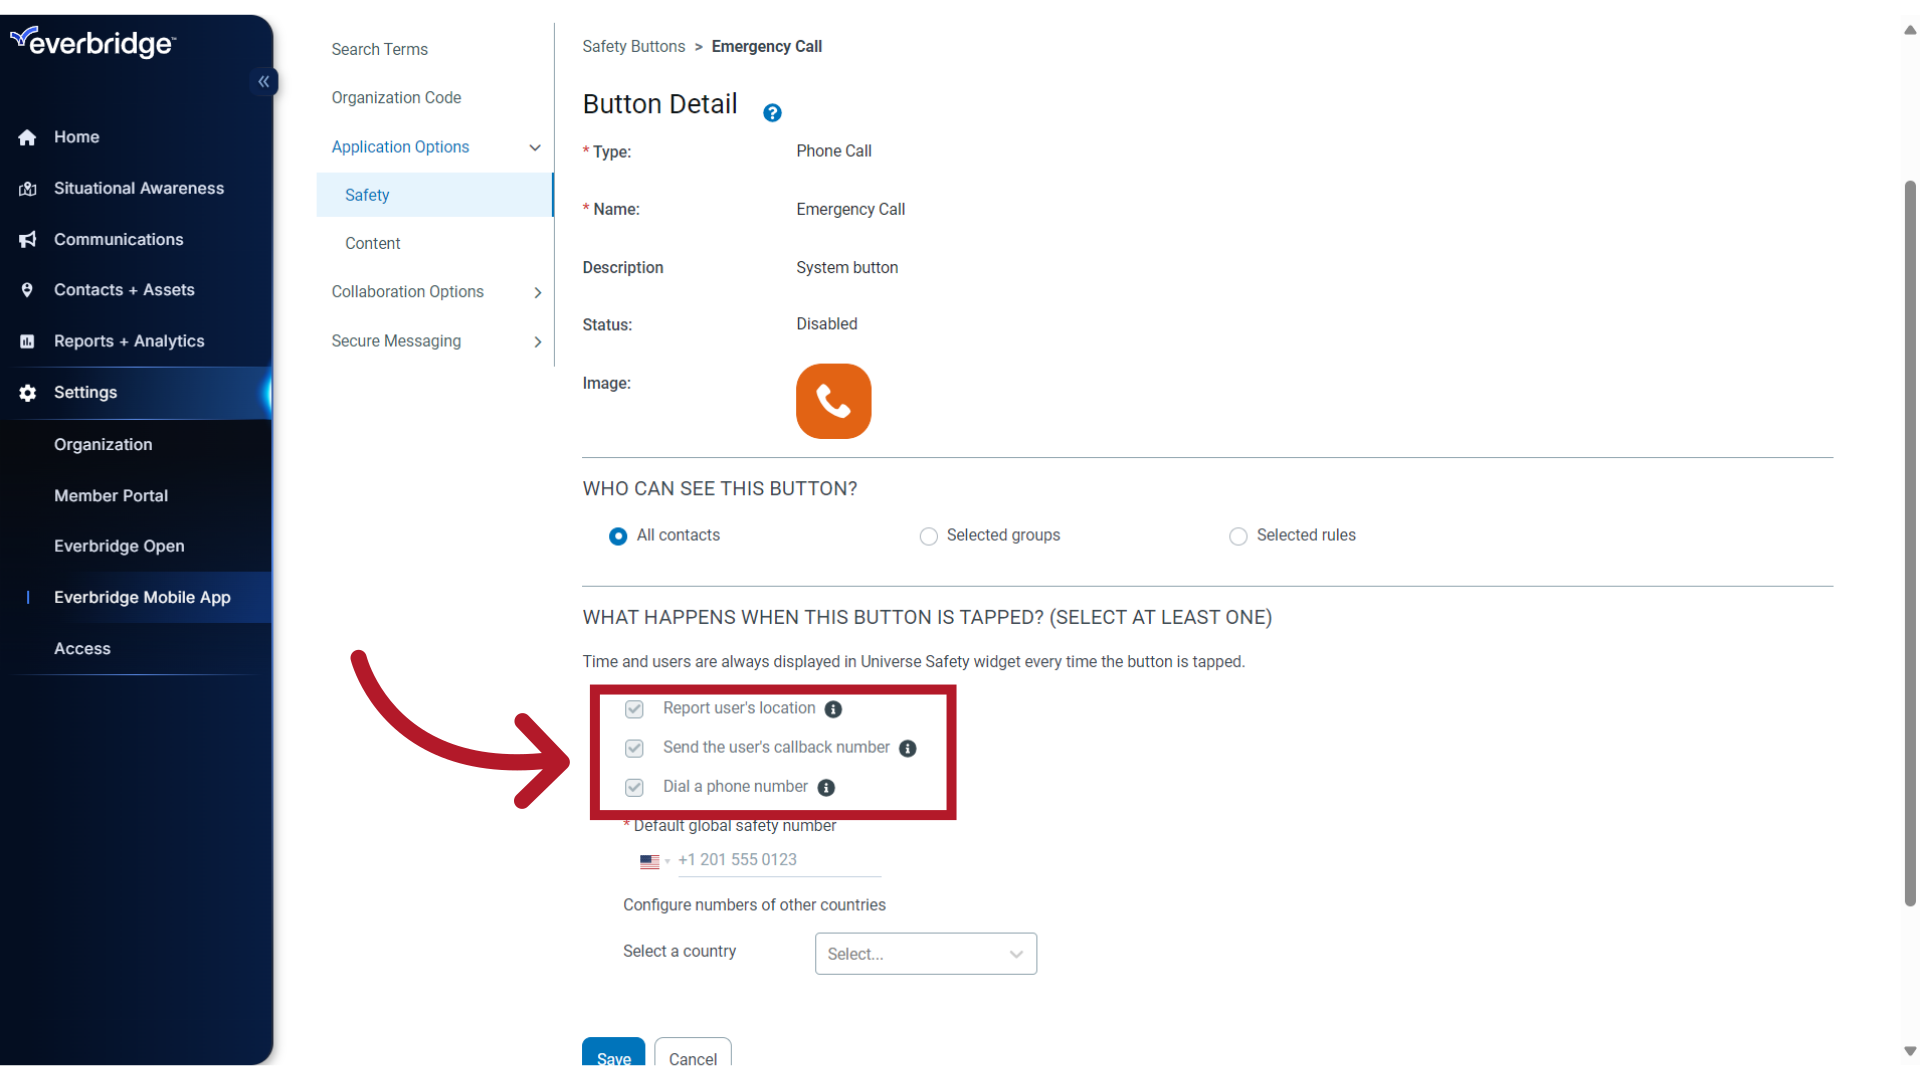Open the country flag selector for safety number

654,861
